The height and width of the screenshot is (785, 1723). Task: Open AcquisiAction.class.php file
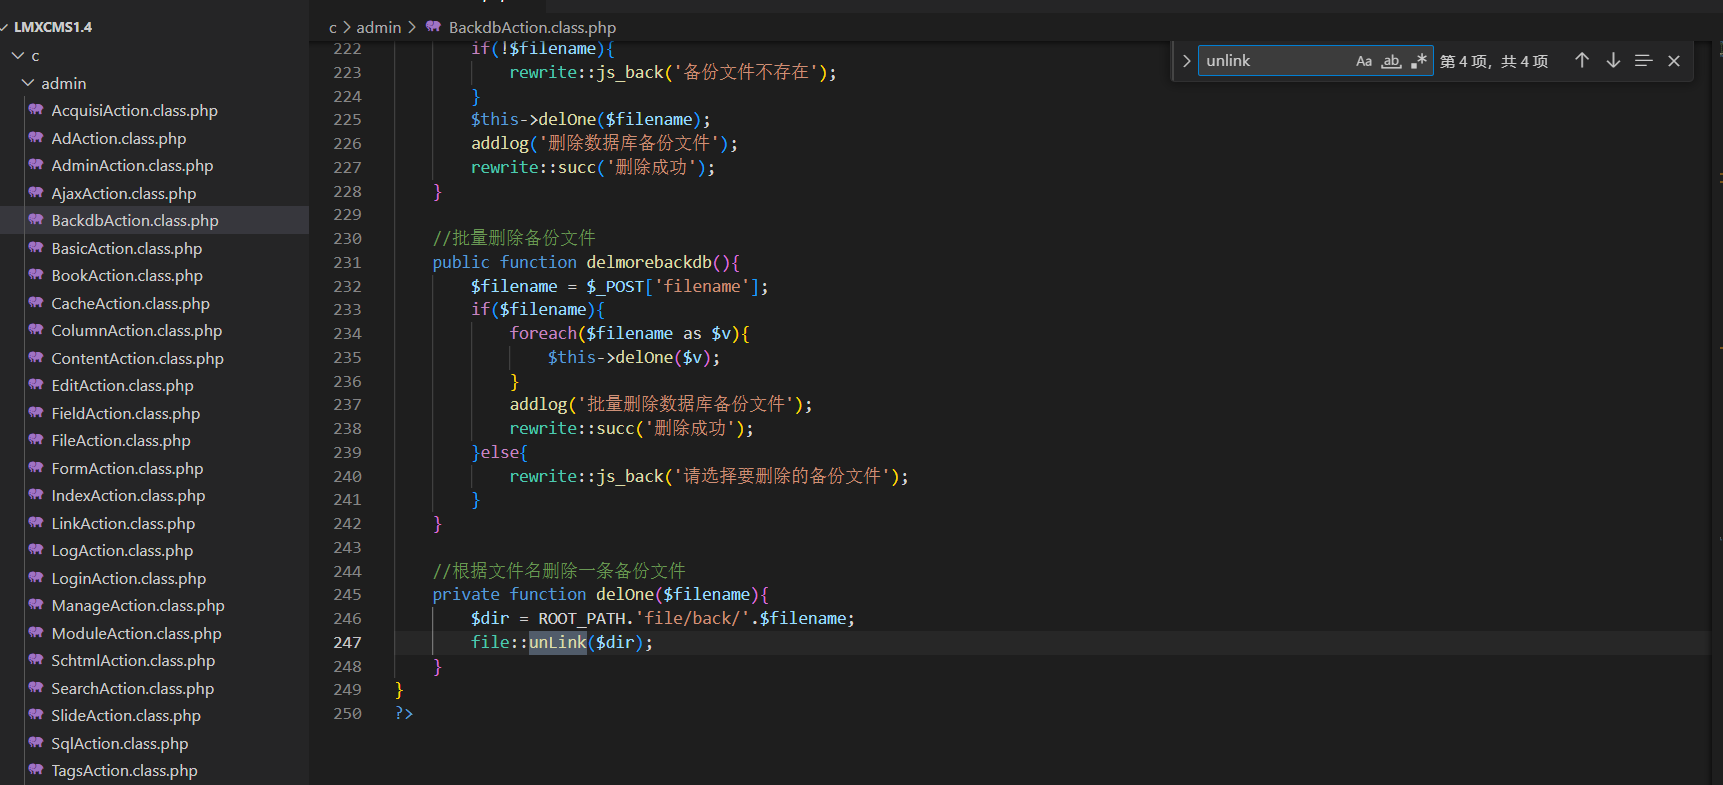coord(134,111)
